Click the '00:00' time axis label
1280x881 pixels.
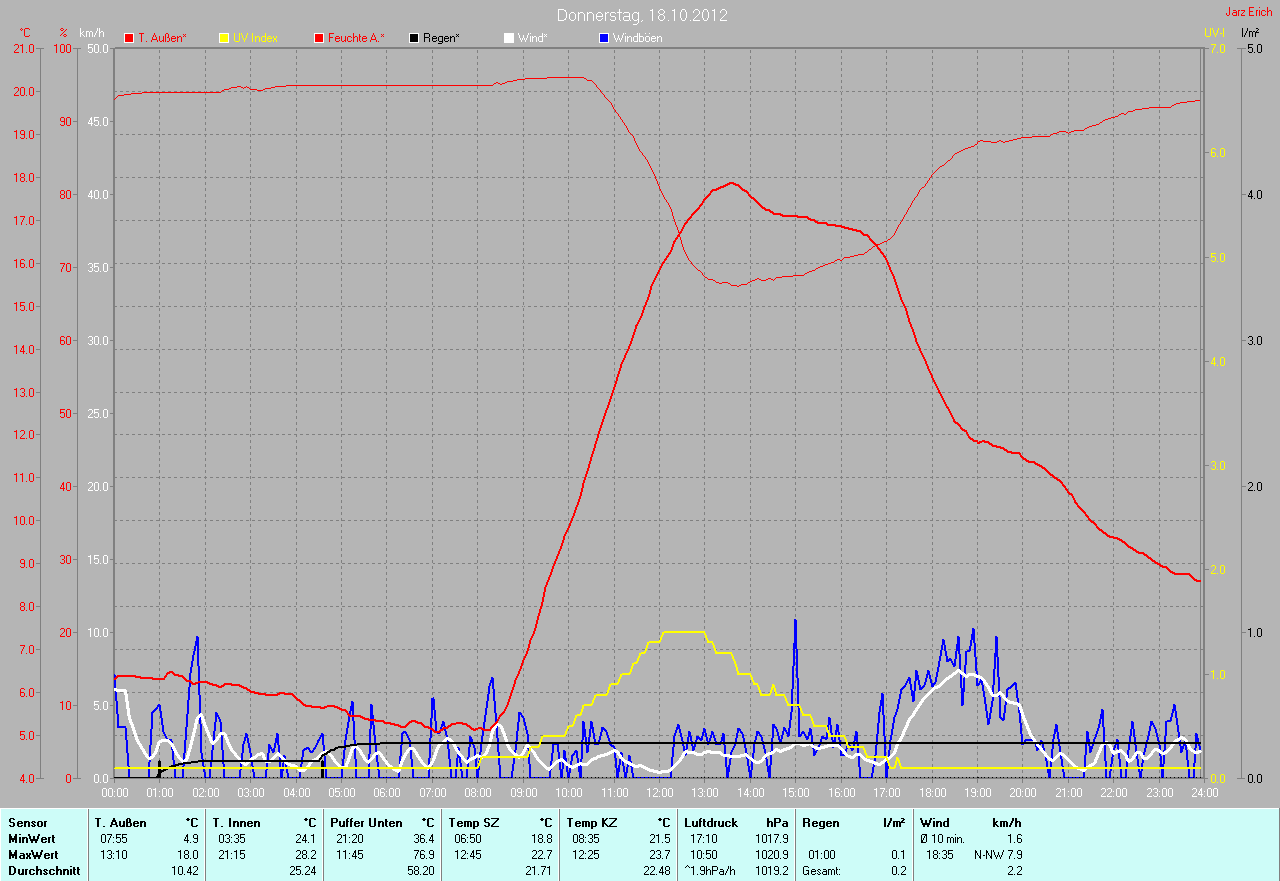coord(115,793)
